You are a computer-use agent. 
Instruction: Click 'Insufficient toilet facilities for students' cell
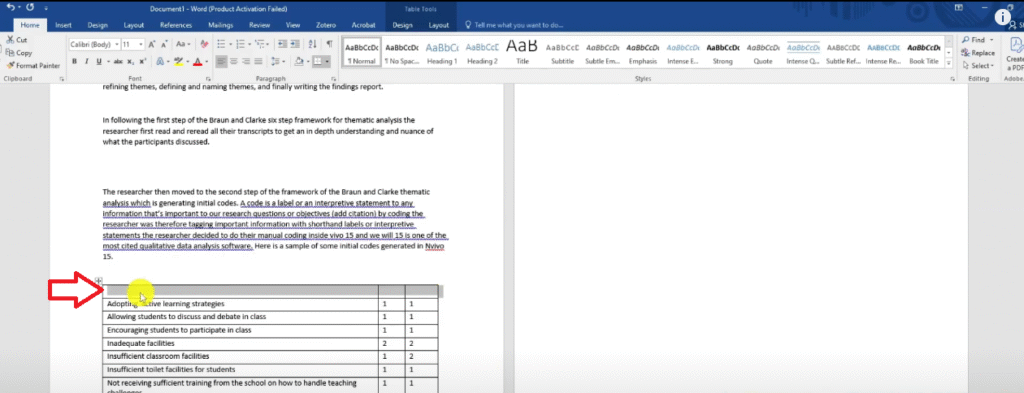click(240, 369)
